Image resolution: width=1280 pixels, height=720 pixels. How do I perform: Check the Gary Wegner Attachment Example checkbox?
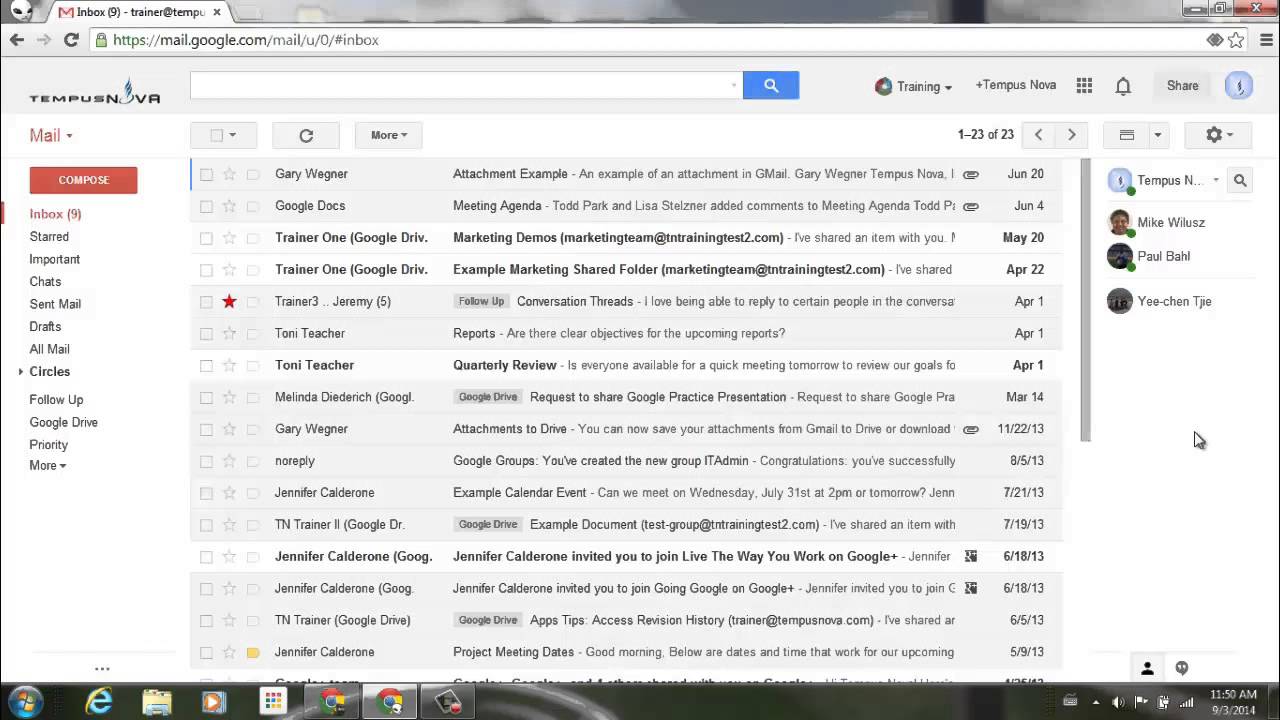(x=206, y=174)
